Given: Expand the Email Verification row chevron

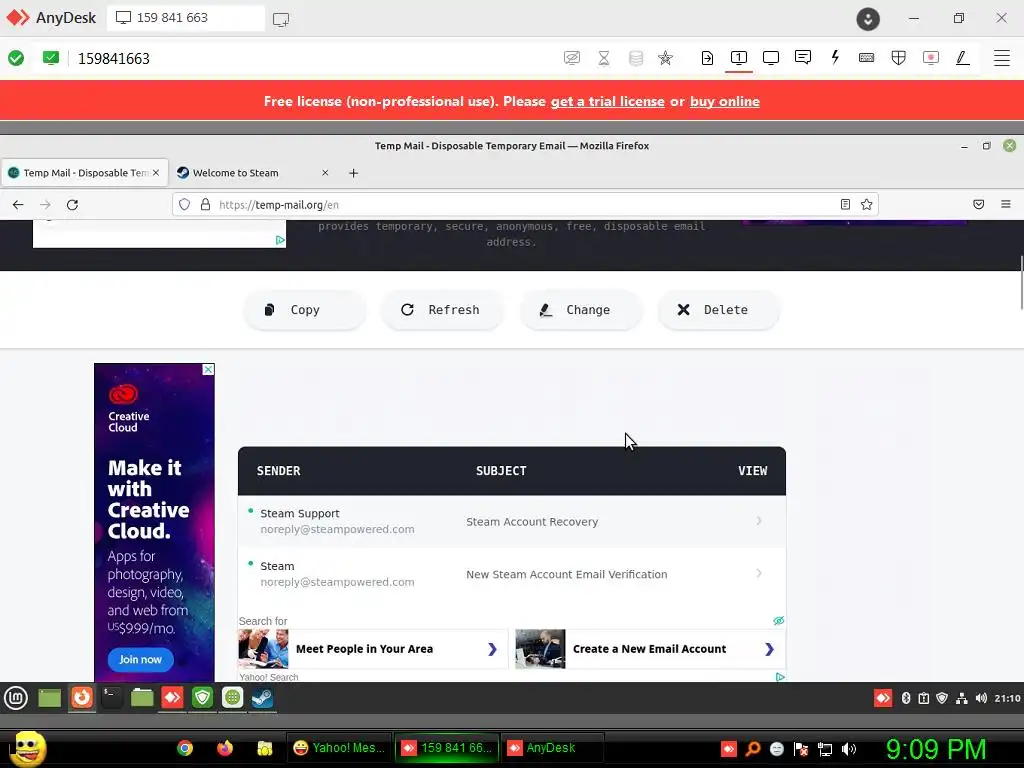Looking at the screenshot, I should [759, 573].
